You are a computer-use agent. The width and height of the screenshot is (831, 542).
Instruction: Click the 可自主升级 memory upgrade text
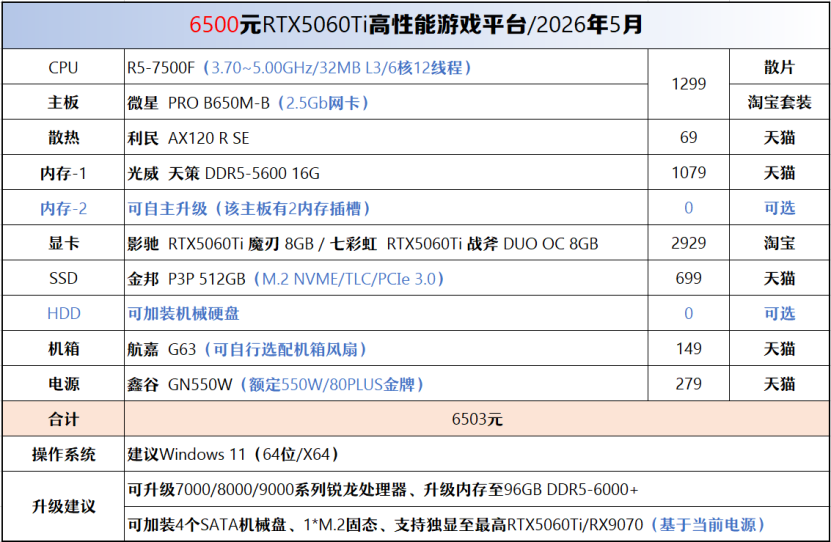tap(249, 208)
